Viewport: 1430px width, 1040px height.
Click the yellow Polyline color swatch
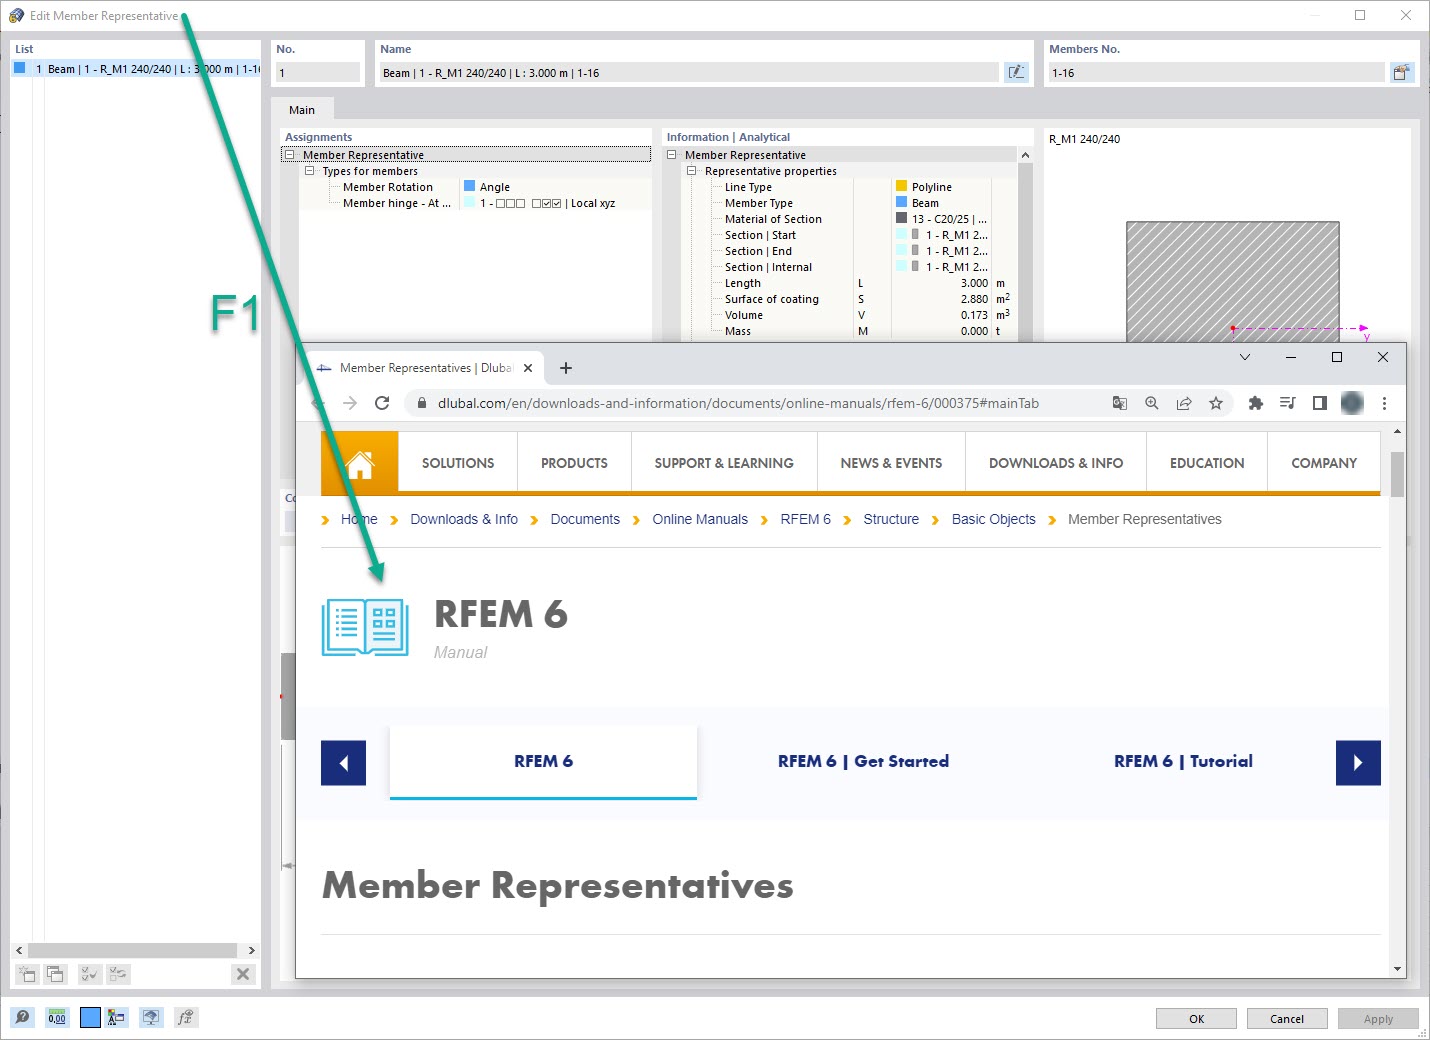901,186
